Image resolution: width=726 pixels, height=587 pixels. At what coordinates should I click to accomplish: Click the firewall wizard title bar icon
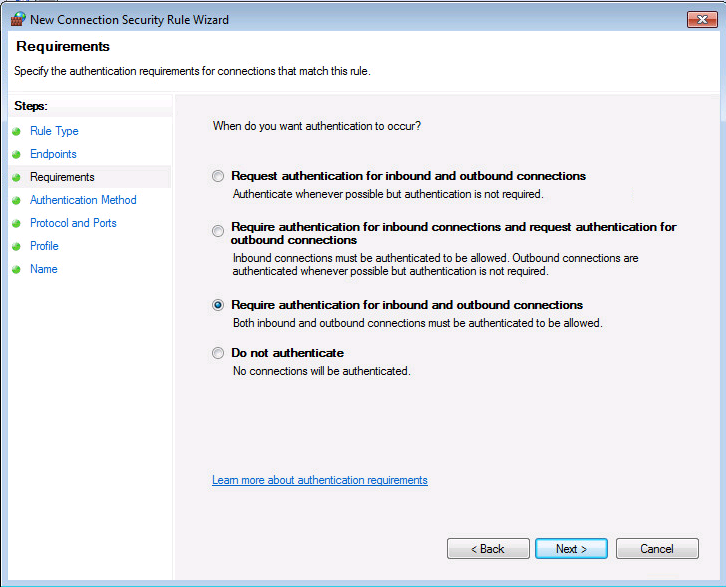(x=18, y=19)
